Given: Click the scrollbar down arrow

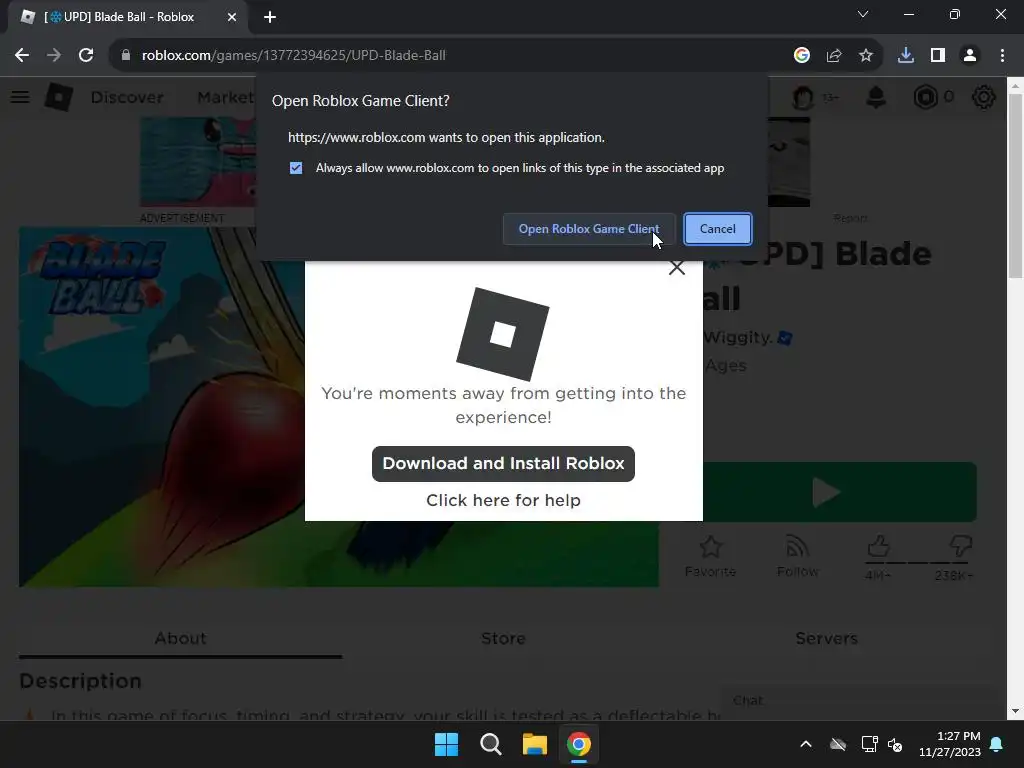Looking at the screenshot, I should click(1015, 711).
